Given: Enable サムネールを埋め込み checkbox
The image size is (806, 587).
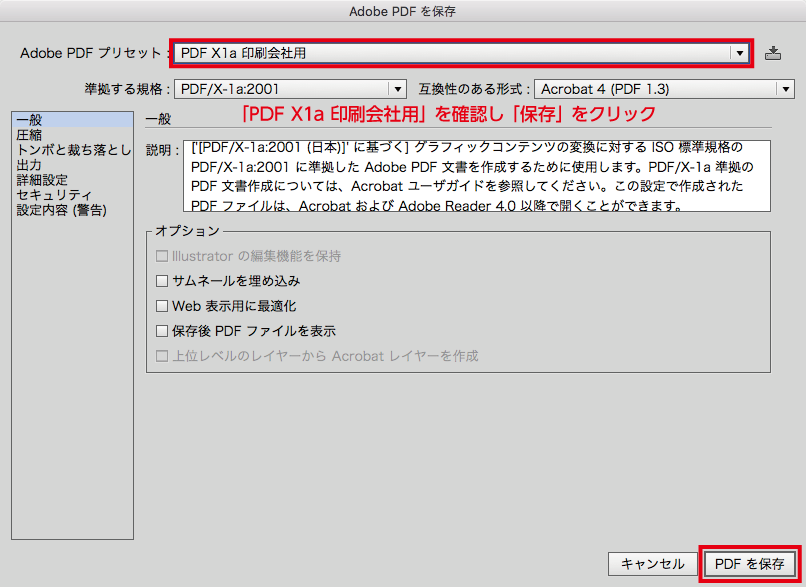Looking at the screenshot, I should coord(162,281).
